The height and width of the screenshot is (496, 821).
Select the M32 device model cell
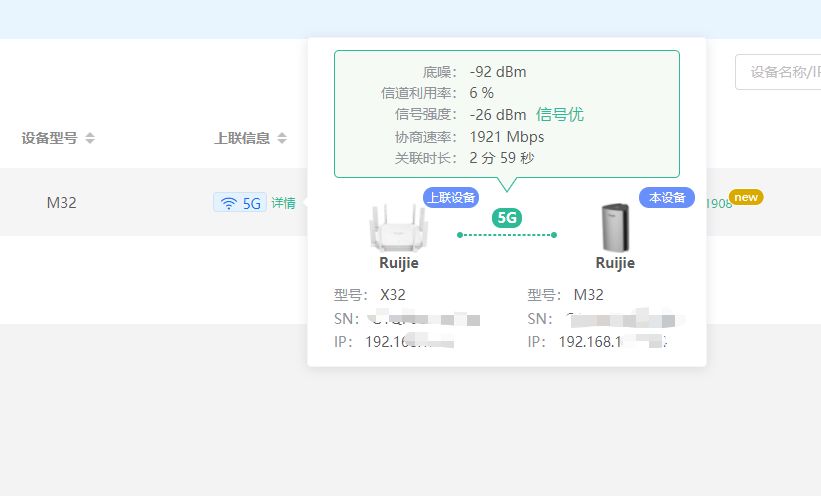[61, 203]
